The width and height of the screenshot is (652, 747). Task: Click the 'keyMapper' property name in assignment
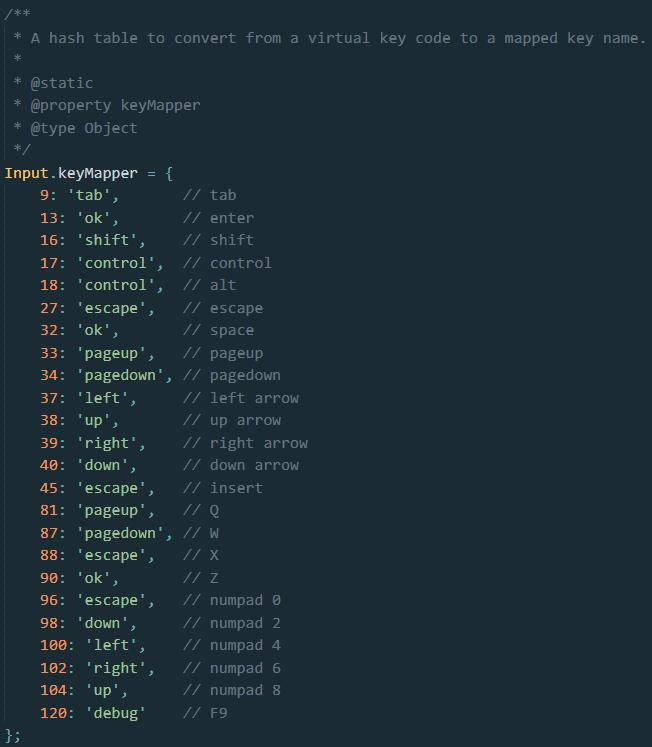point(98,173)
